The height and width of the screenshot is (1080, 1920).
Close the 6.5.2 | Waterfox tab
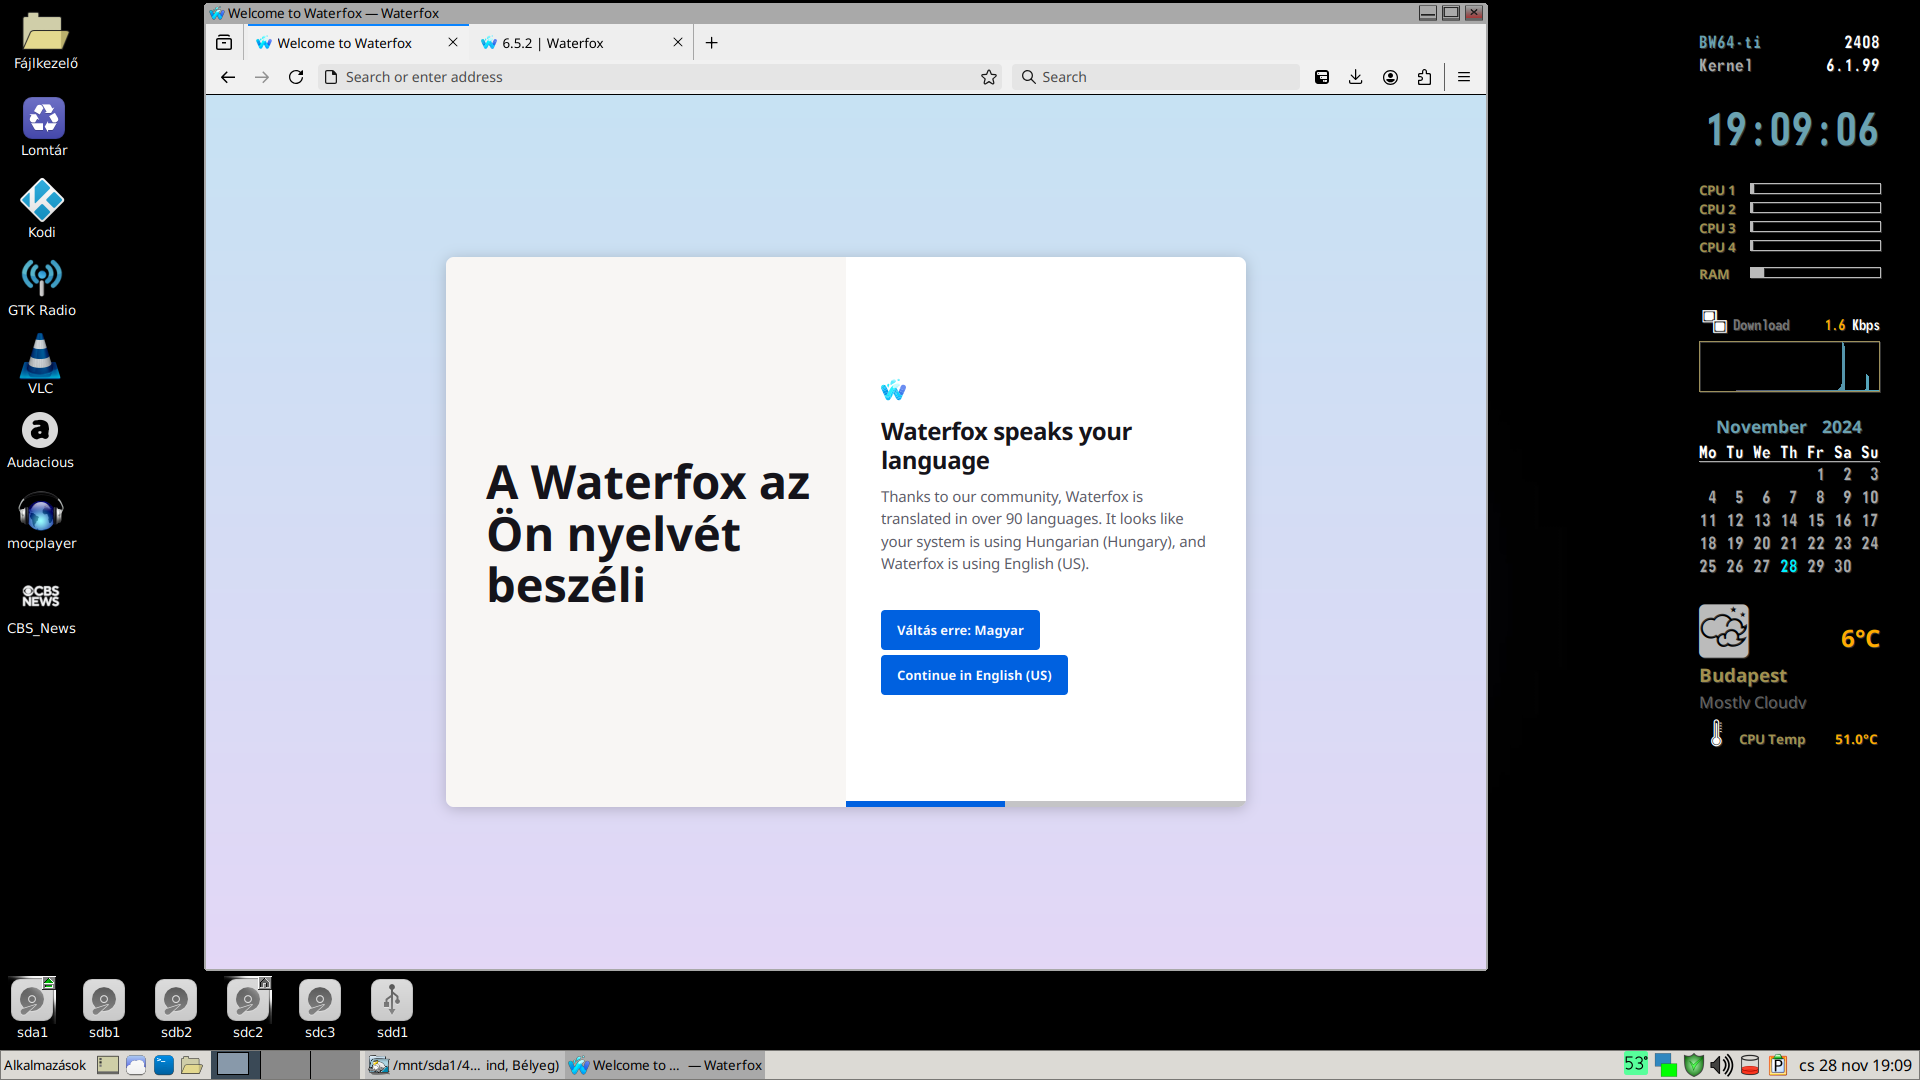pos(678,43)
